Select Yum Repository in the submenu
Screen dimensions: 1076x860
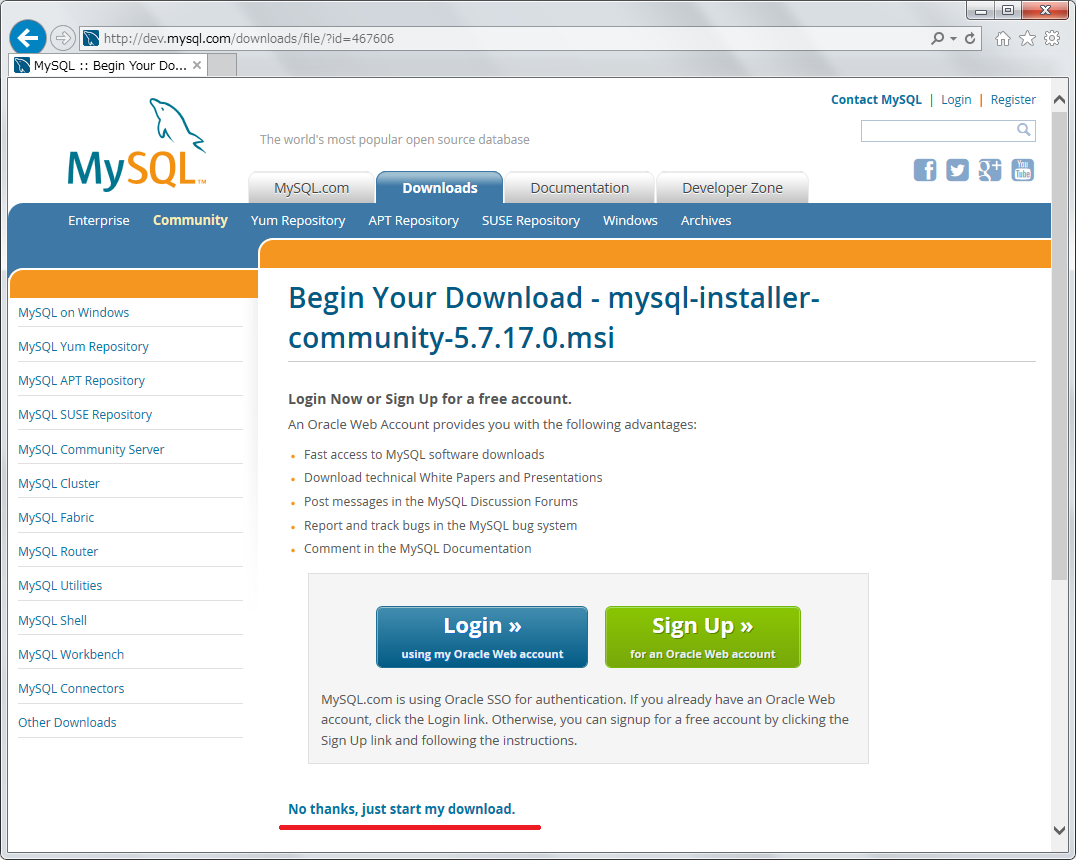click(298, 221)
